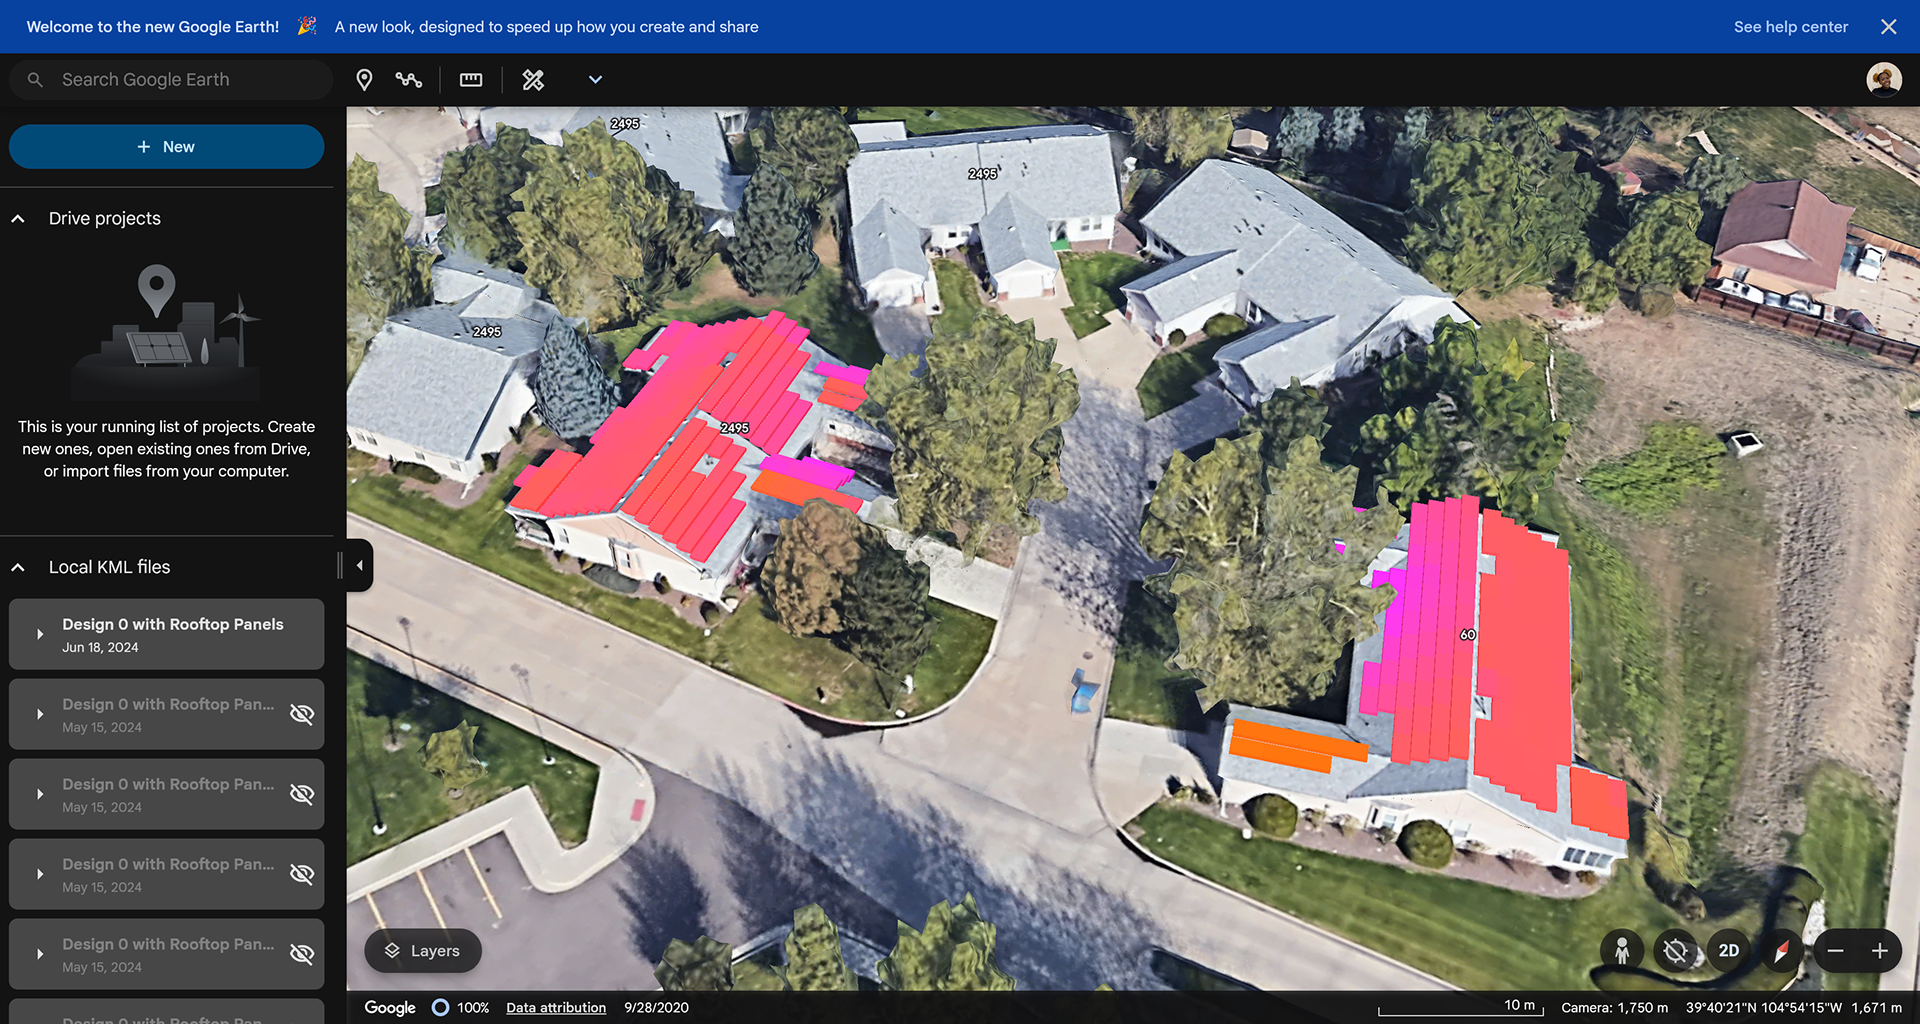The height and width of the screenshot is (1024, 1920).
Task: Open the toolbar dropdown chevron
Action: [595, 80]
